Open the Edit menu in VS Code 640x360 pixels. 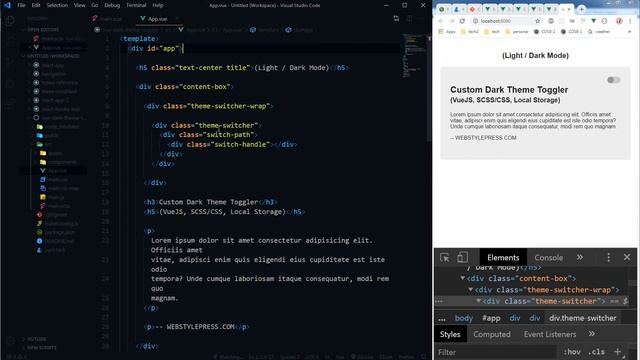pos(36,5)
